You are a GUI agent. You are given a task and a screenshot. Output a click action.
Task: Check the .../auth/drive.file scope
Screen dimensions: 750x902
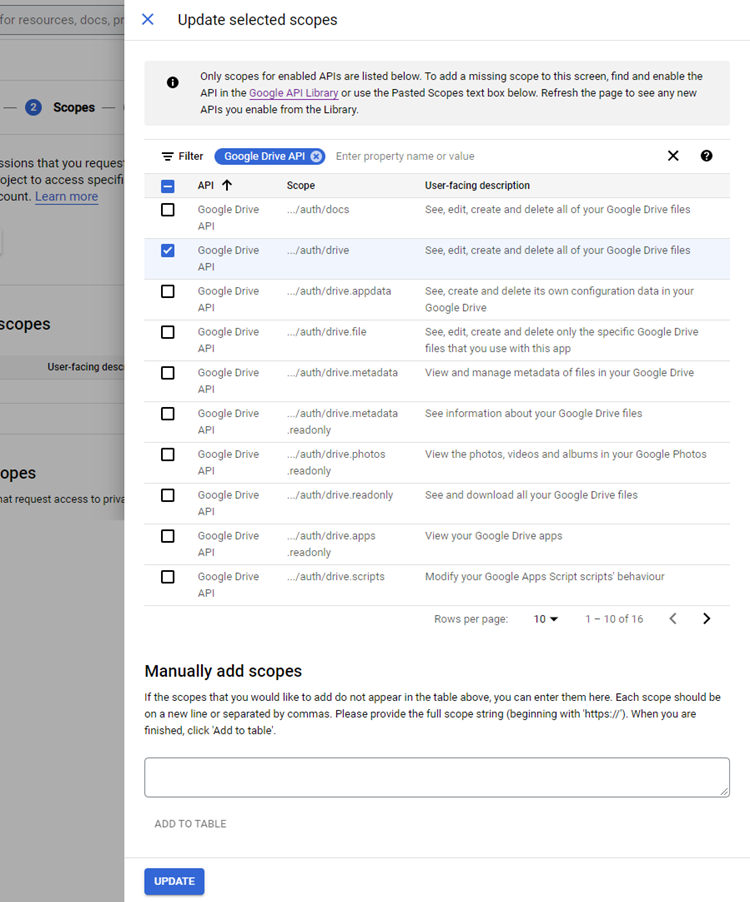click(168, 332)
